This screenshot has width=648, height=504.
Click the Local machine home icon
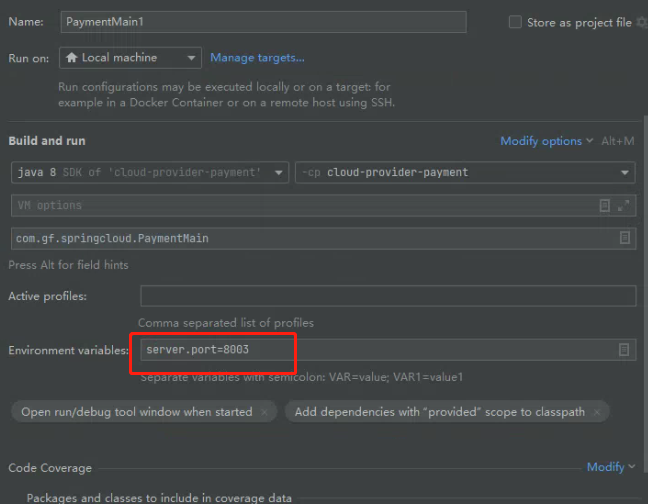(x=71, y=57)
